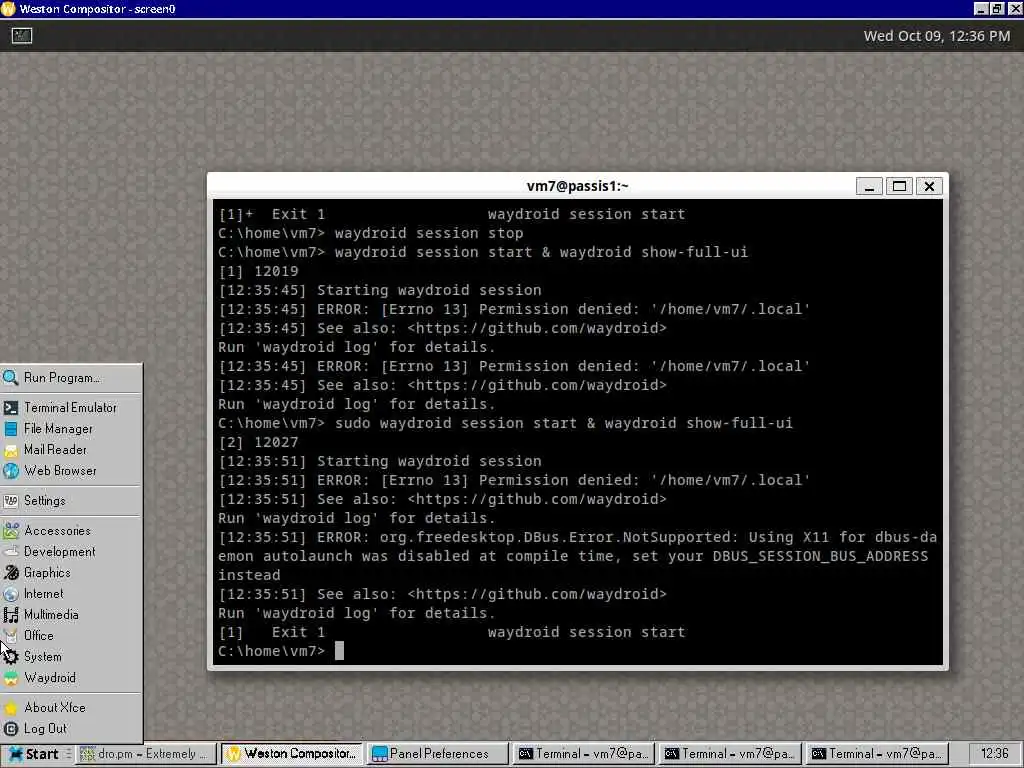Open File Manager menu entry
The width and height of the screenshot is (1024, 768).
point(71,428)
